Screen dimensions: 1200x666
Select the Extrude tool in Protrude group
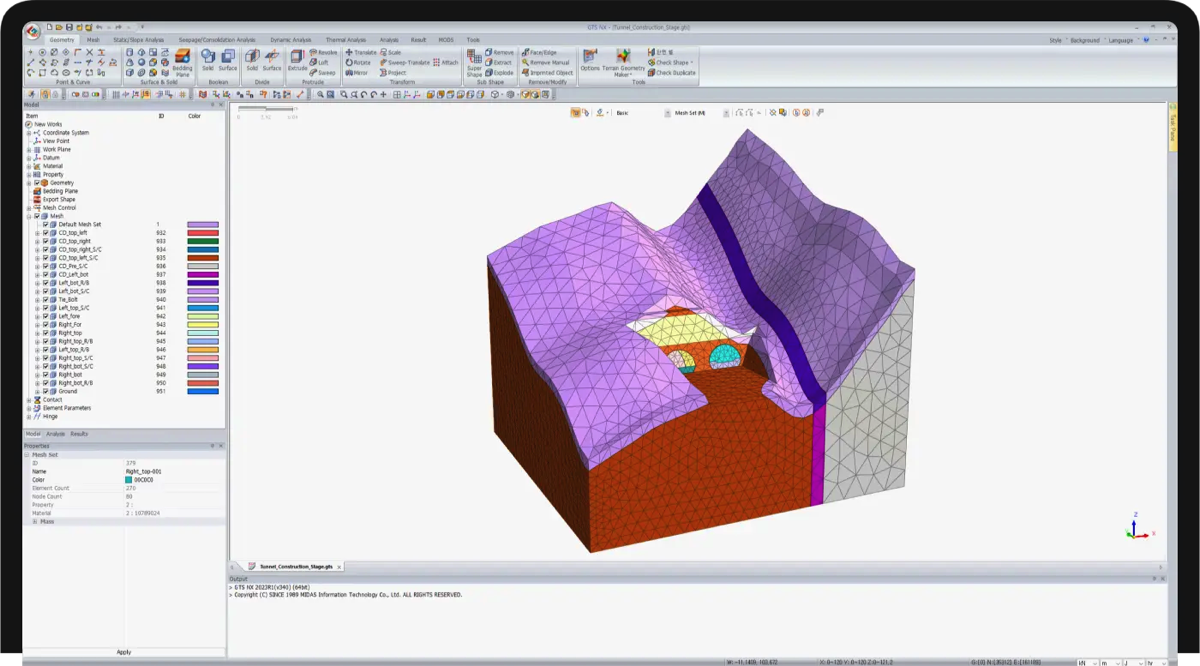click(x=297, y=60)
